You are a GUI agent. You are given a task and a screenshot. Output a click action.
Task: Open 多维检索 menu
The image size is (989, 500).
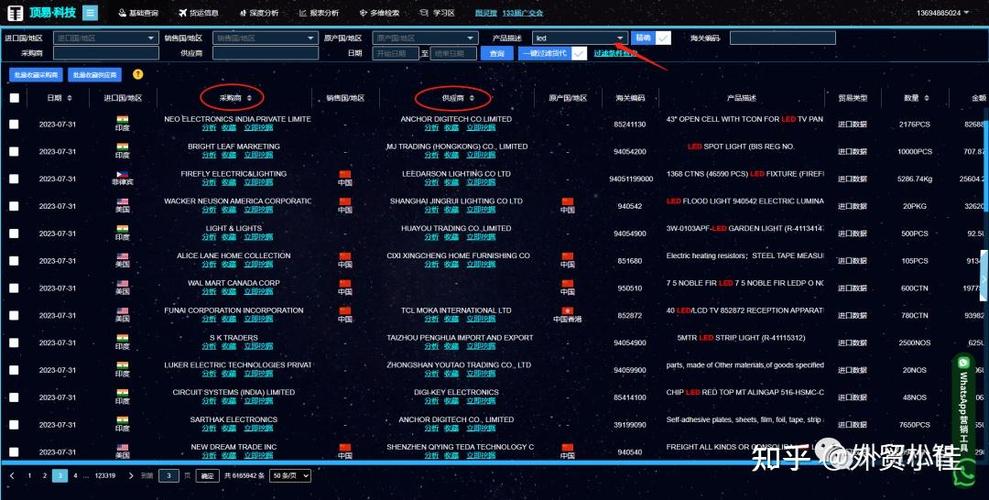tap(379, 13)
